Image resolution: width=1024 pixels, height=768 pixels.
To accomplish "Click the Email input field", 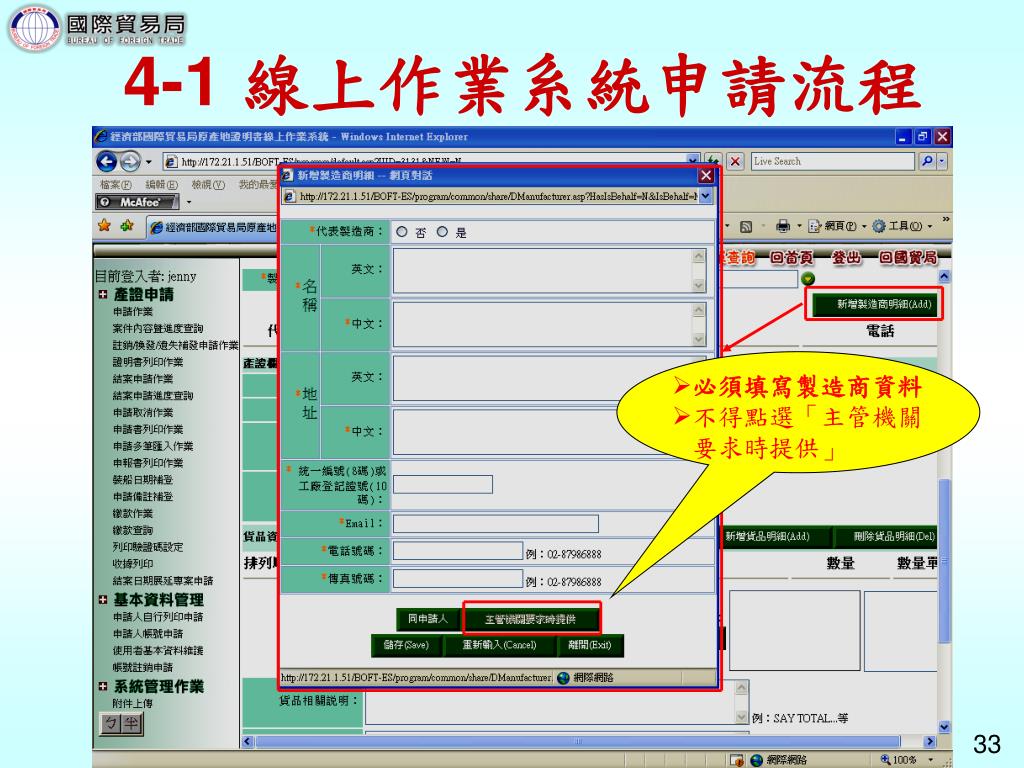I will pyautogui.click(x=495, y=523).
